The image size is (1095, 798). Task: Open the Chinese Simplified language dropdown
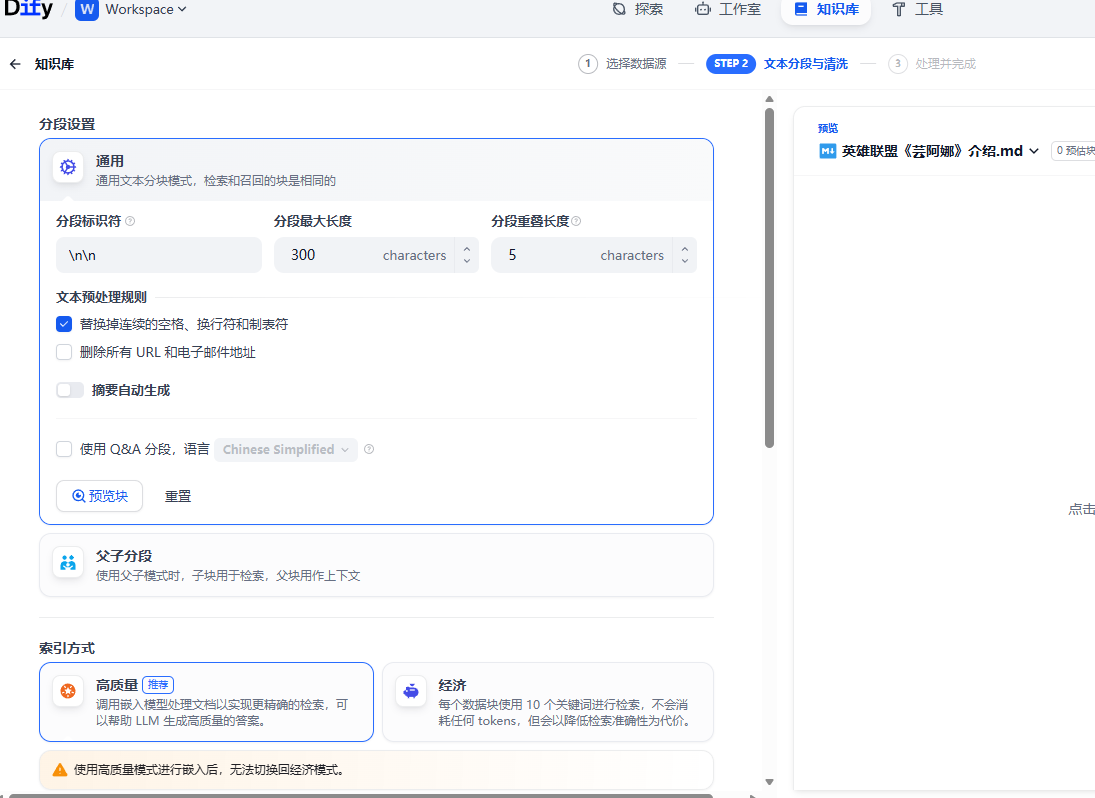[x=285, y=450]
